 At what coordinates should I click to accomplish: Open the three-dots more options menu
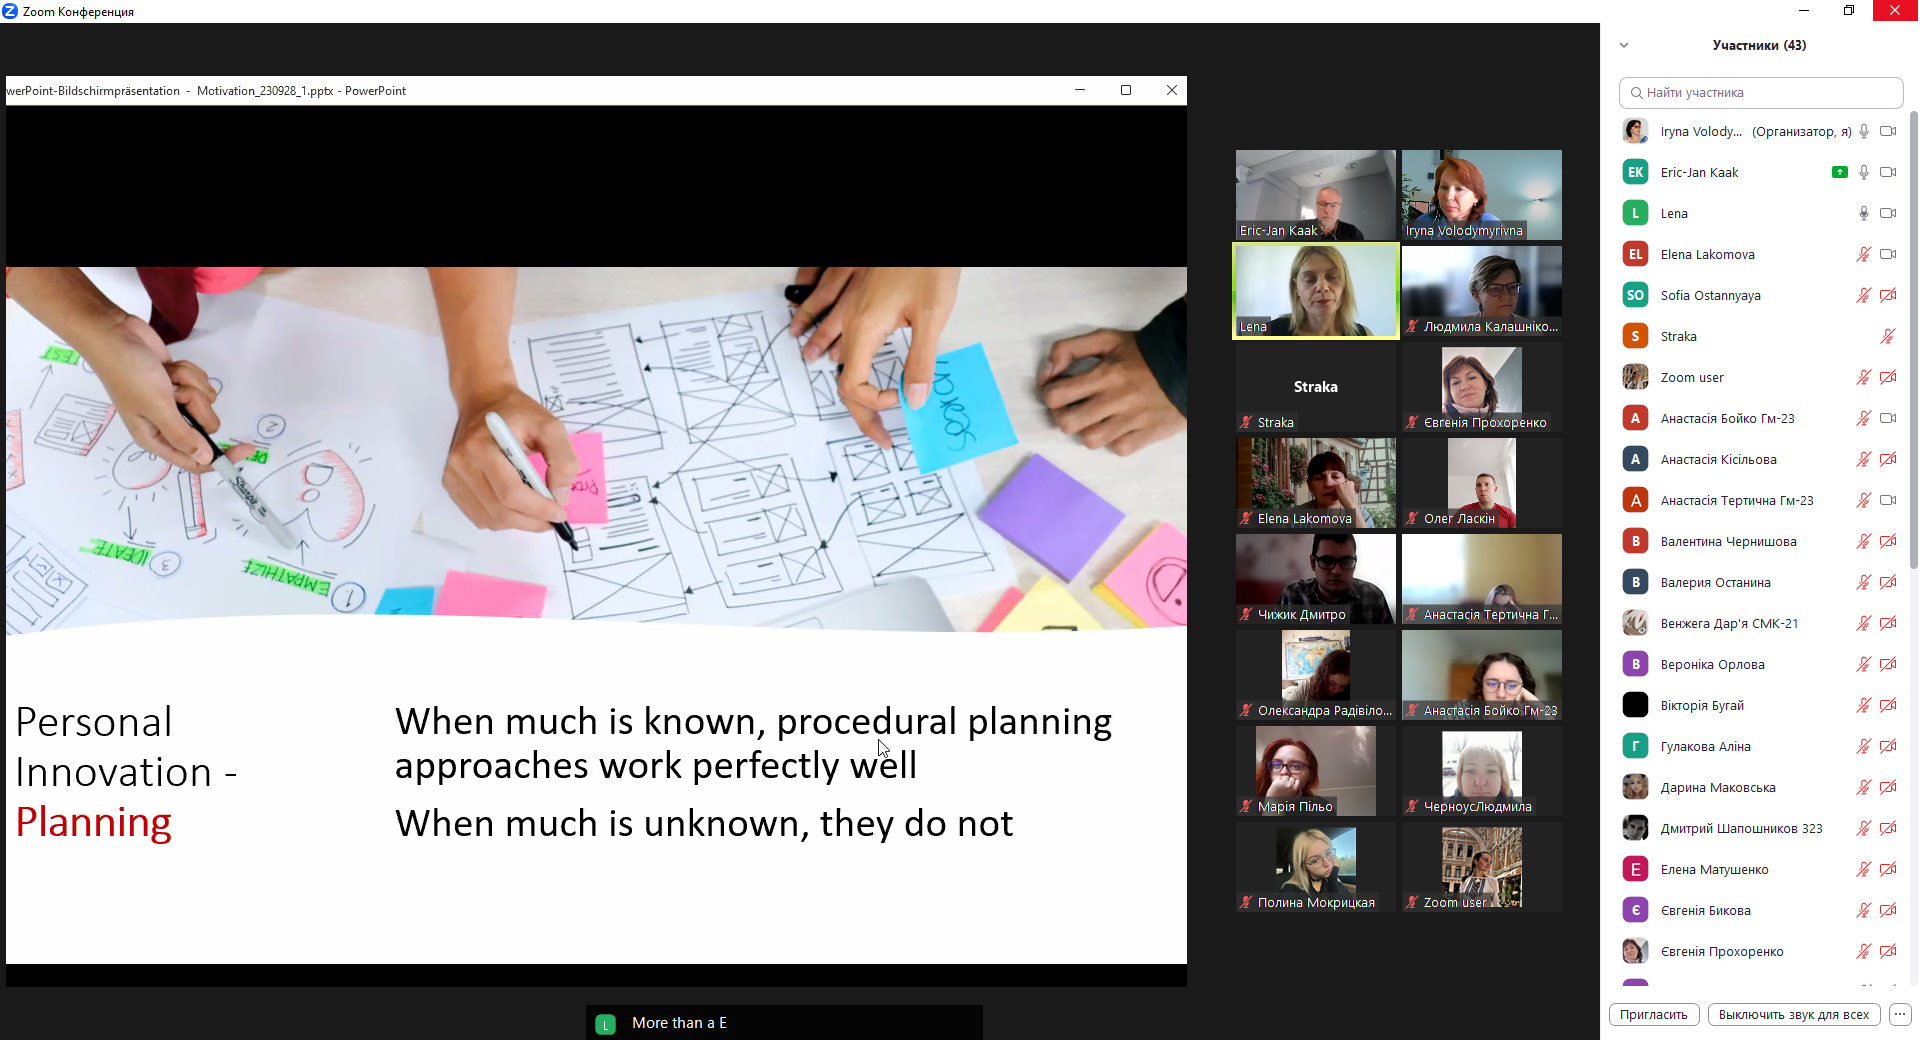click(1900, 1014)
